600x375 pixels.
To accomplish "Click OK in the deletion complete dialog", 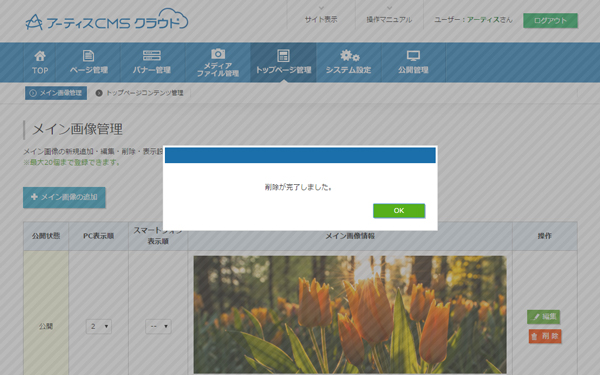I will 399,210.
